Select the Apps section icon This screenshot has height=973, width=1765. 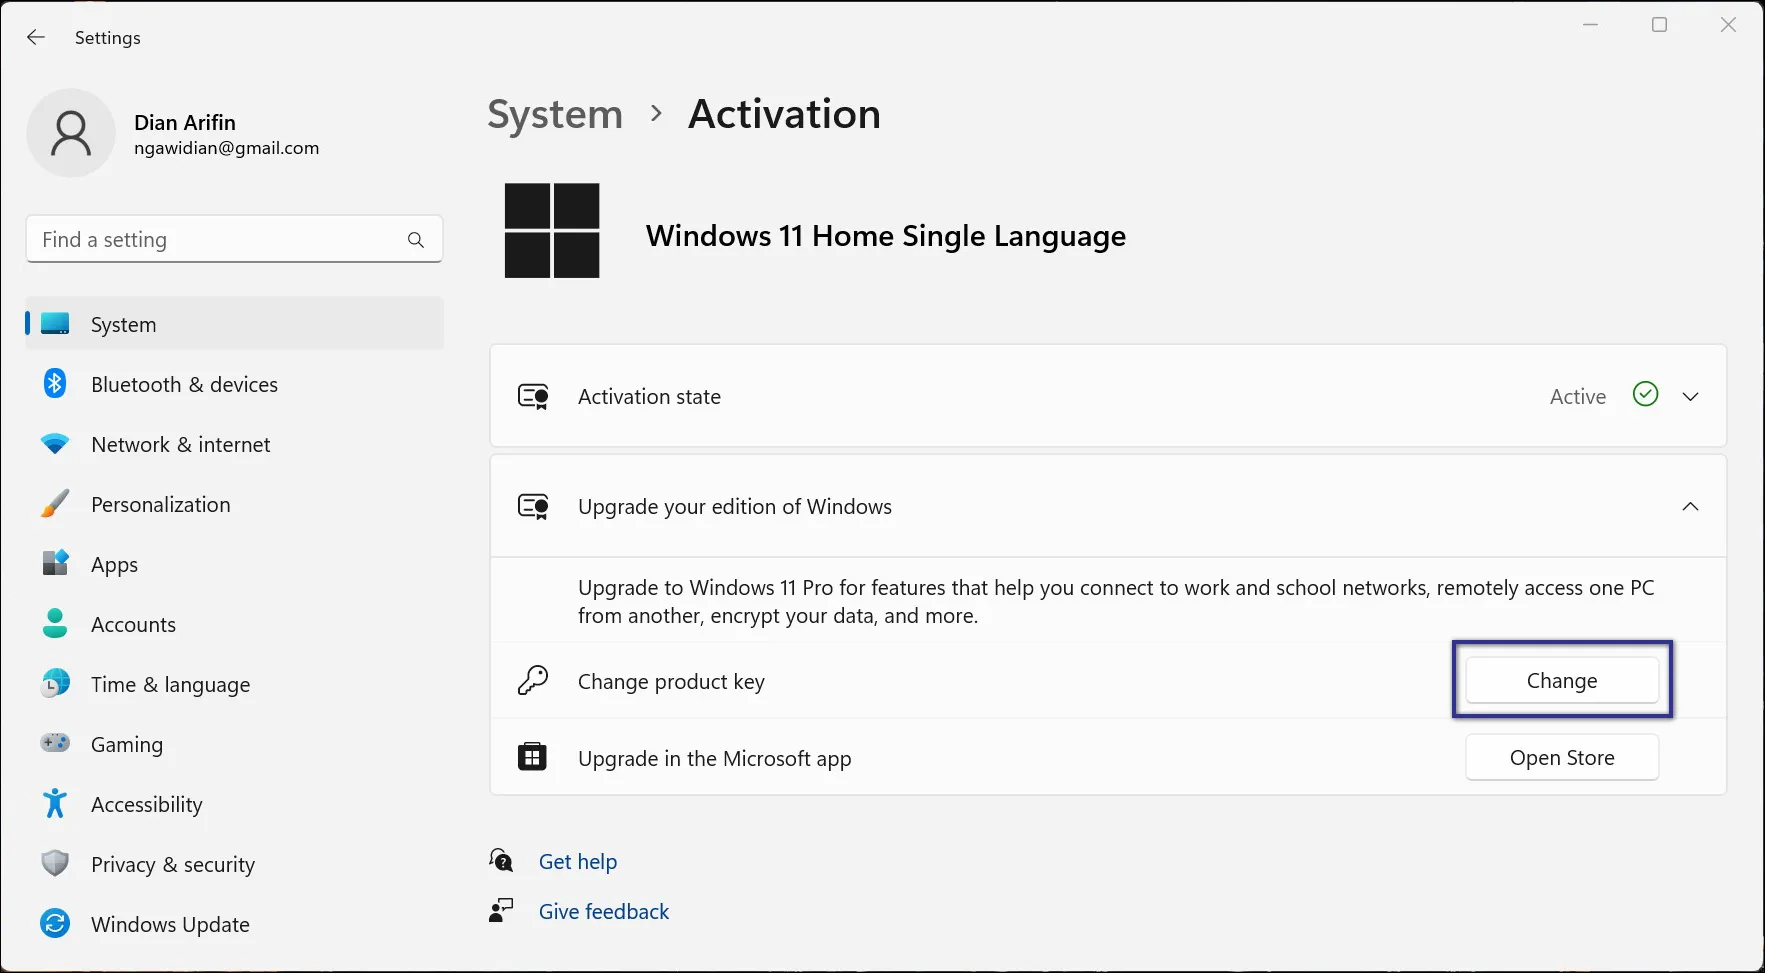point(55,563)
